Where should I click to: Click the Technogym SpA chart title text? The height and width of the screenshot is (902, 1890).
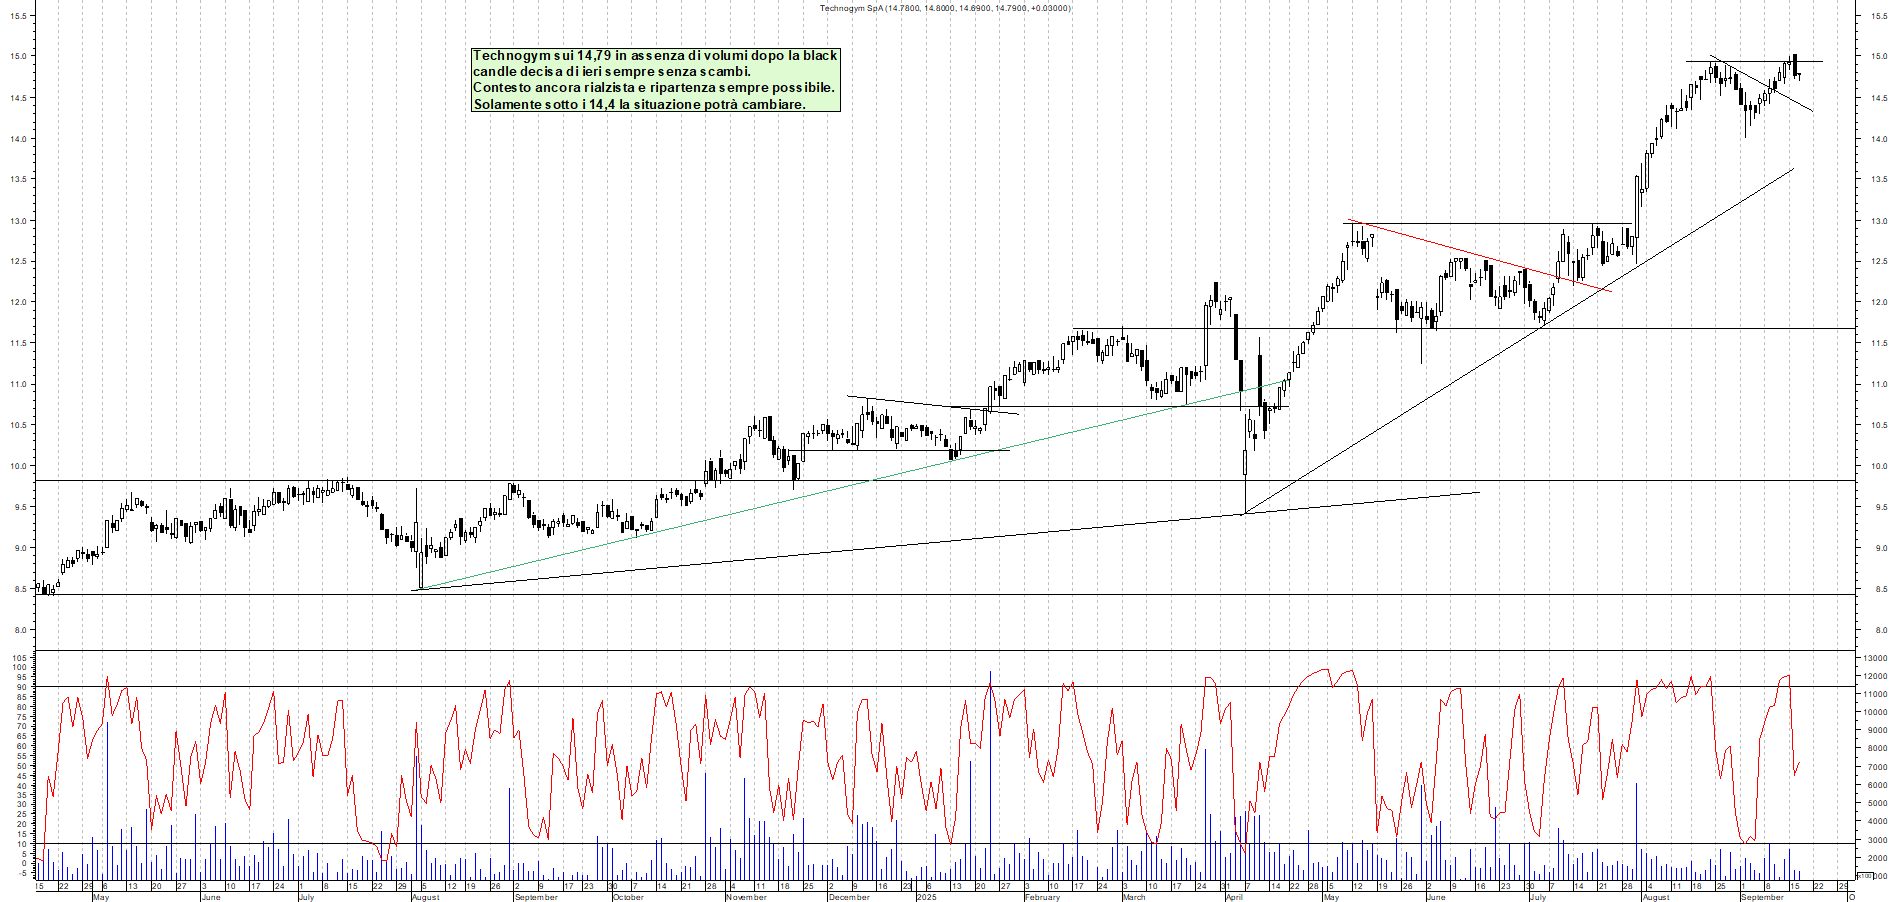[x=945, y=8]
